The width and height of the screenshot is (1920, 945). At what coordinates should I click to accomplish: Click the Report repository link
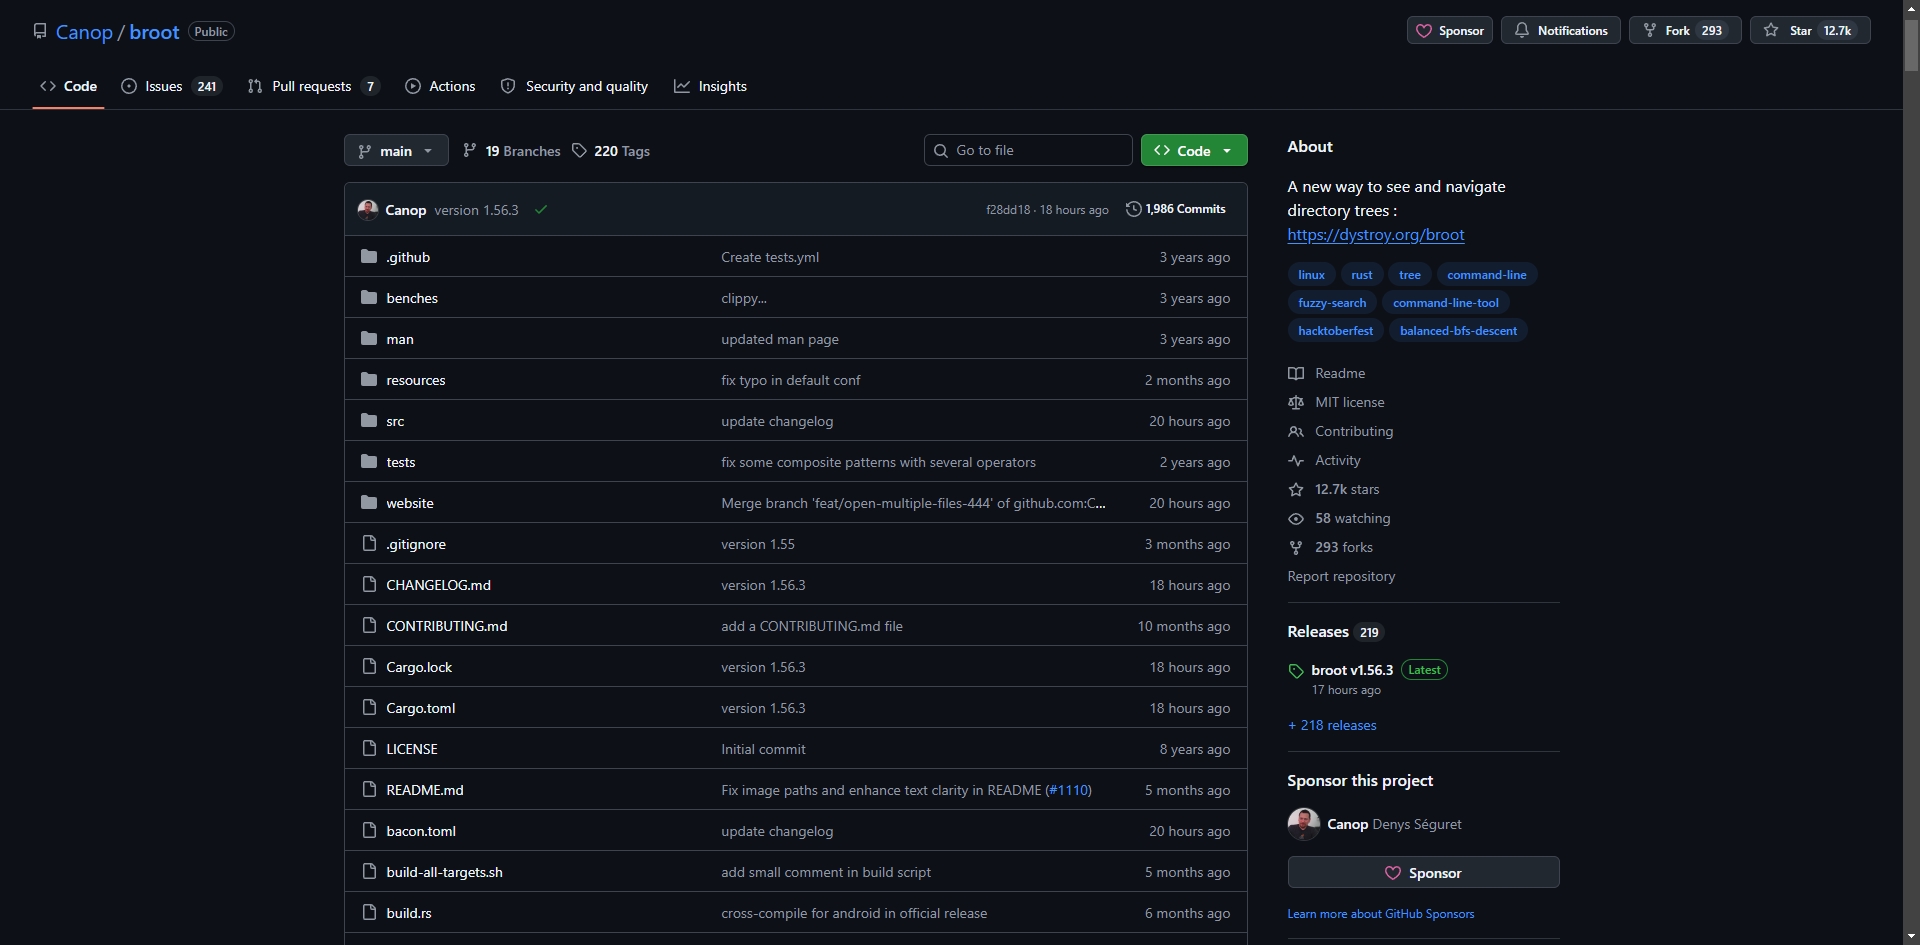[1341, 576]
